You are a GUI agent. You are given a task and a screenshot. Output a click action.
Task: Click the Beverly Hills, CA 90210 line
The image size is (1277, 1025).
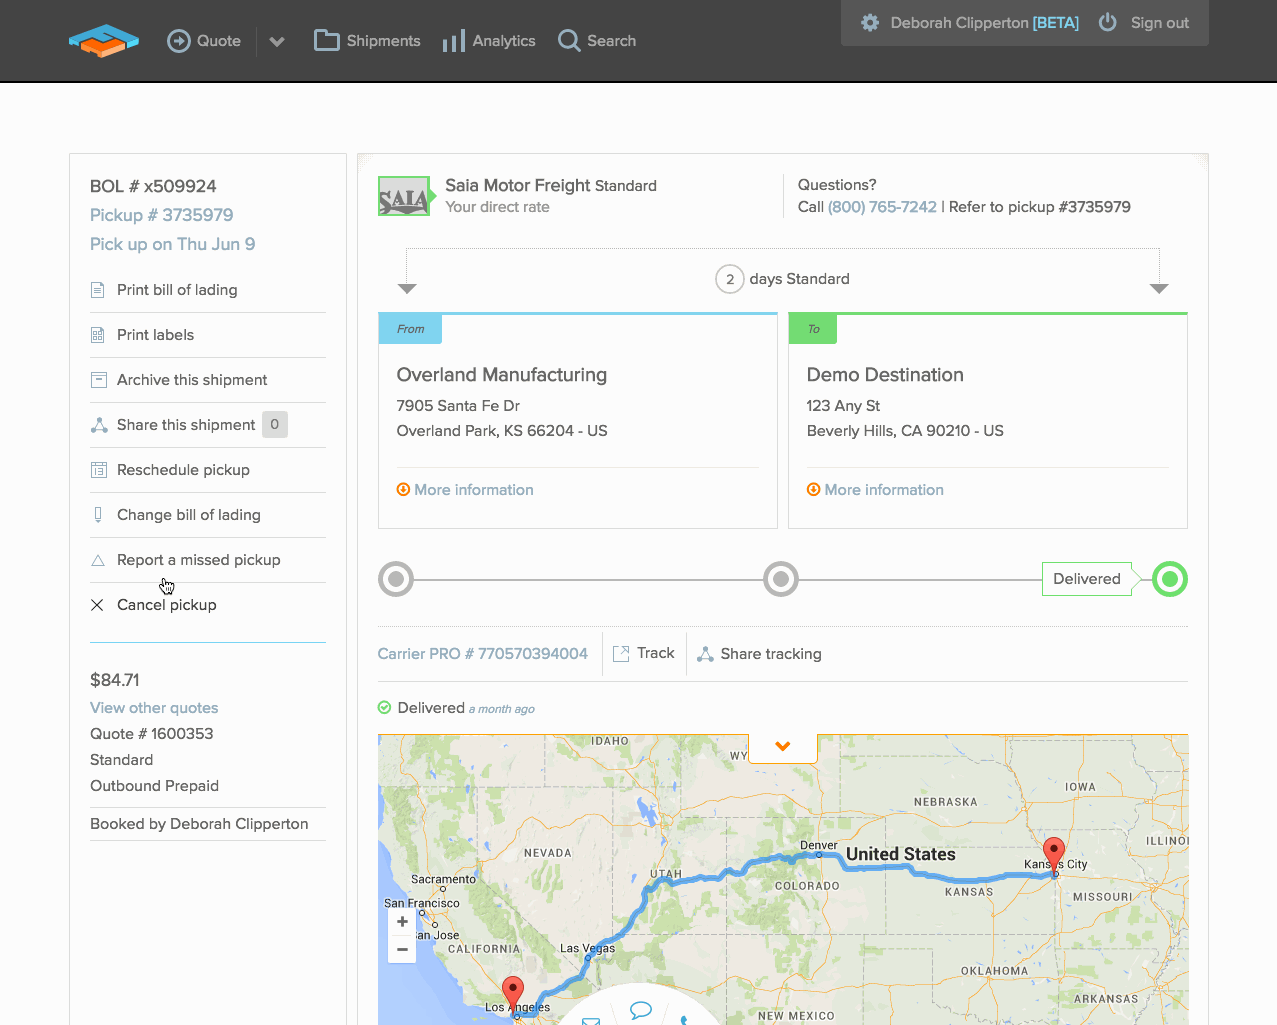click(905, 431)
